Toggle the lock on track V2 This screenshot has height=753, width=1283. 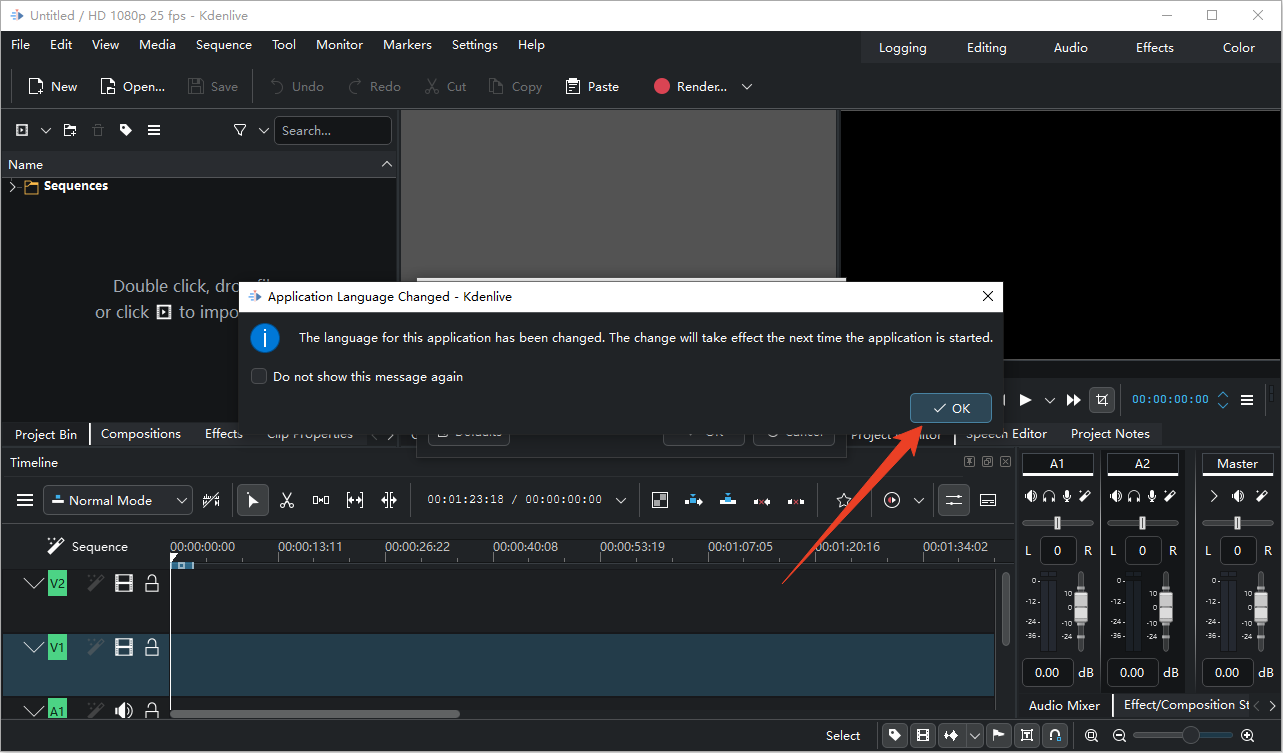152,583
